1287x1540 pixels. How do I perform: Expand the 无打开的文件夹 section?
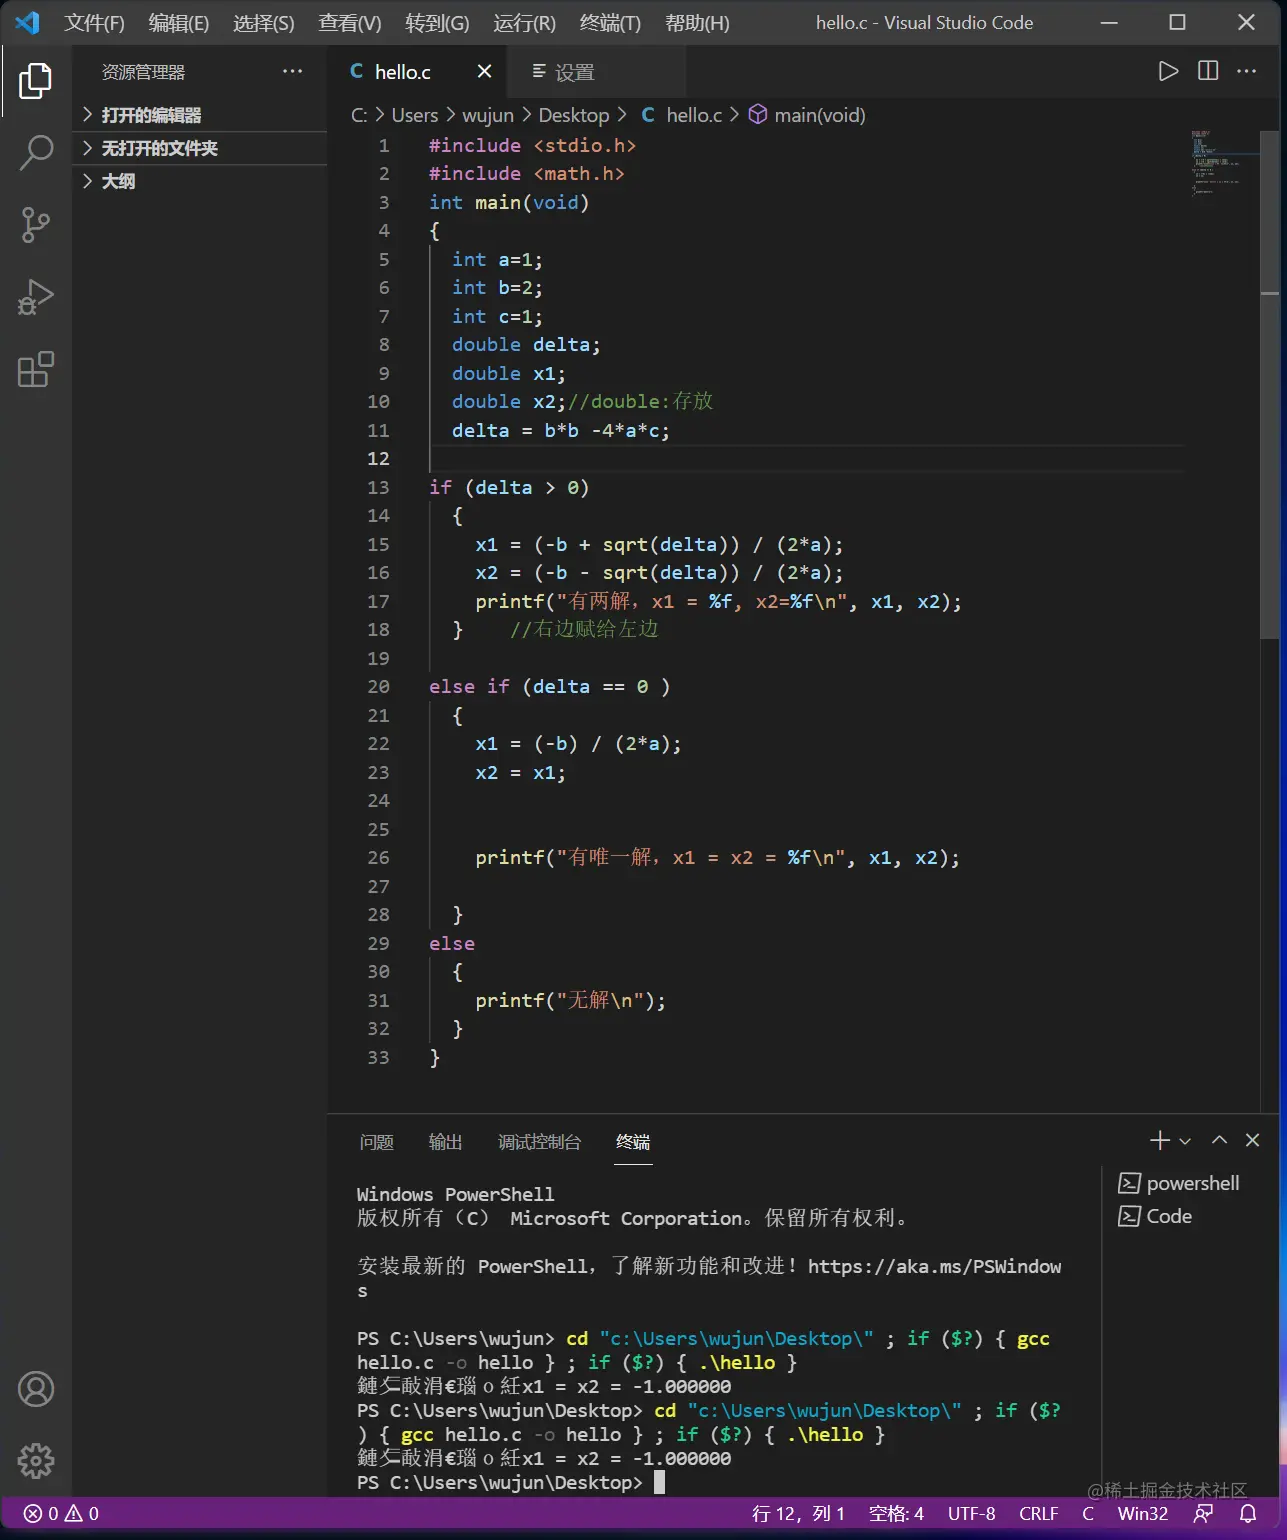coord(200,148)
